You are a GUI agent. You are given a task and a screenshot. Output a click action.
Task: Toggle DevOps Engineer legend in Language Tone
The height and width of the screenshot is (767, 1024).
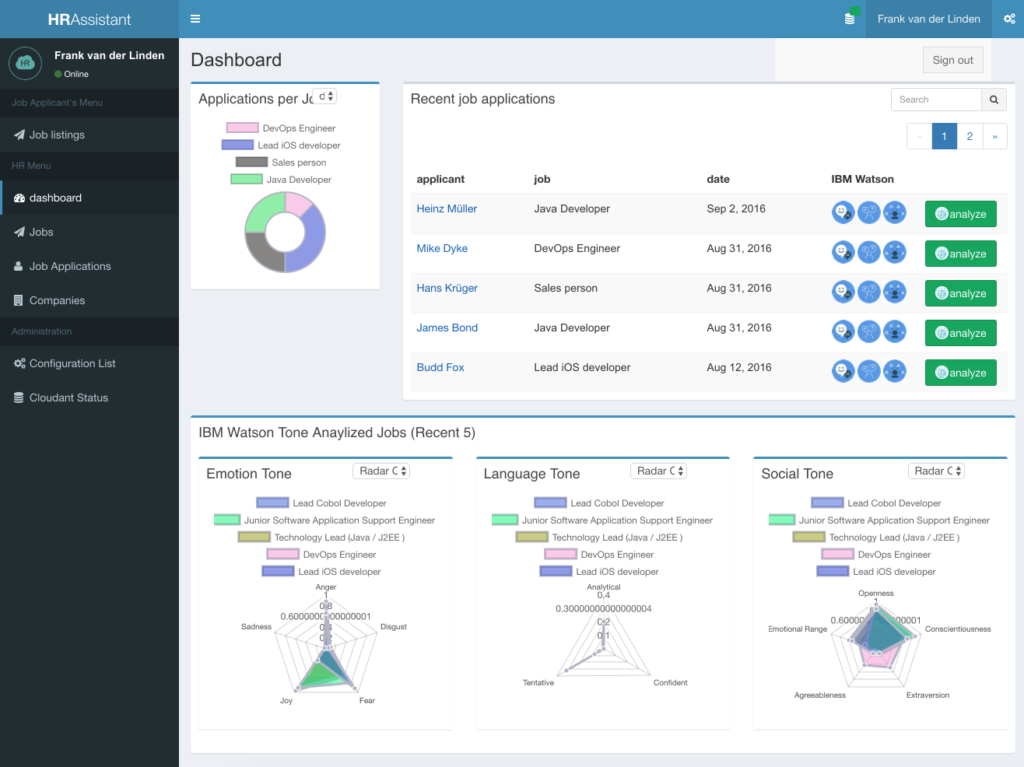tap(599, 554)
